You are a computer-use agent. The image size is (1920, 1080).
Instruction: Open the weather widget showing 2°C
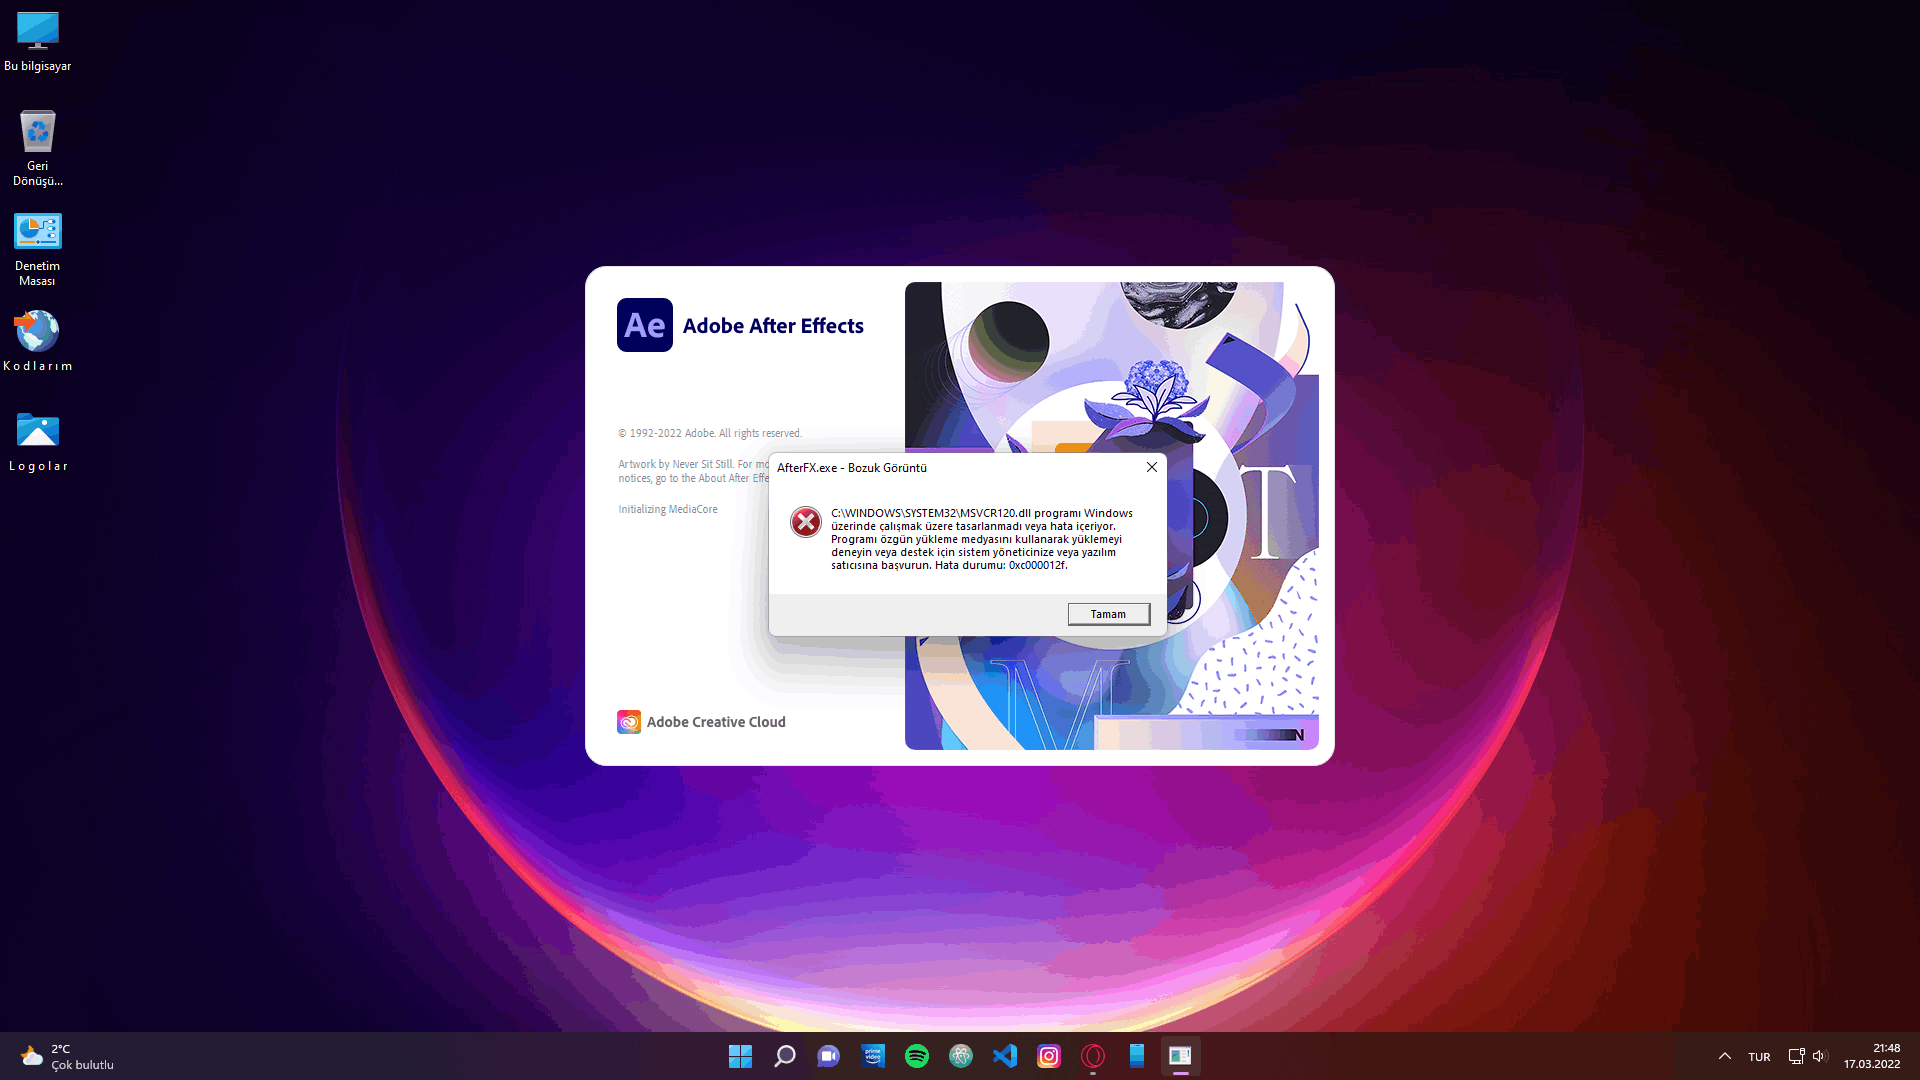pos(66,1056)
